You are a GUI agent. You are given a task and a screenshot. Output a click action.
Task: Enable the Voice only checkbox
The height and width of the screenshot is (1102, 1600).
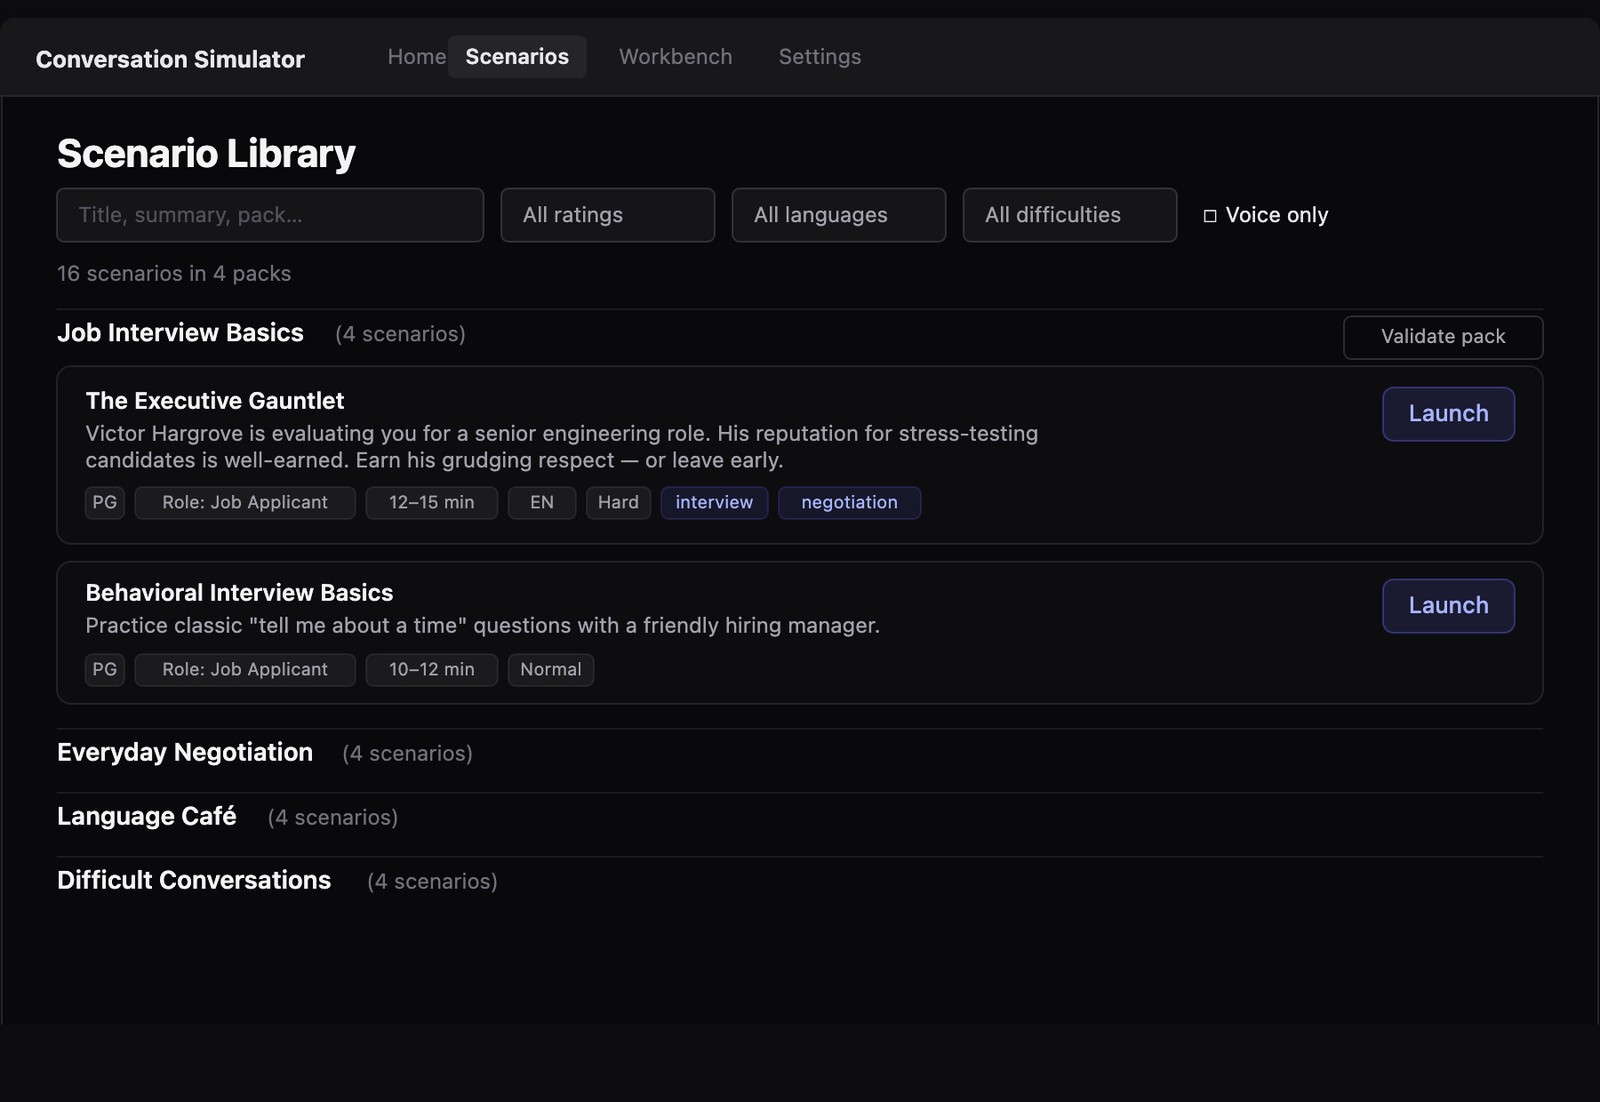[1210, 216]
